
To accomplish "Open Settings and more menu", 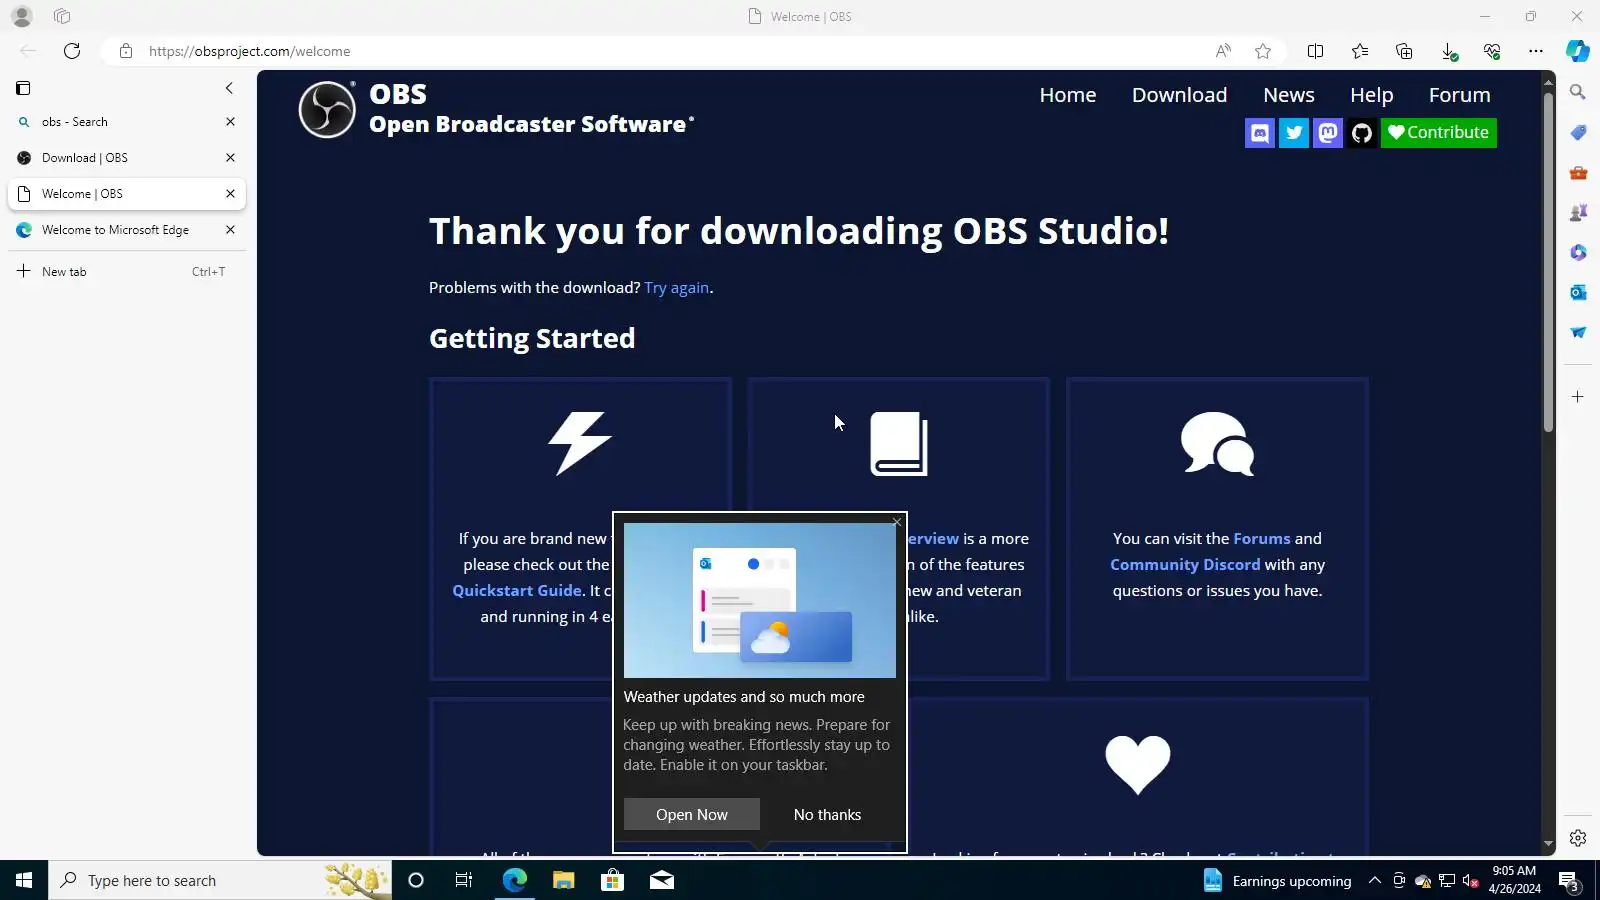I will pyautogui.click(x=1536, y=51).
